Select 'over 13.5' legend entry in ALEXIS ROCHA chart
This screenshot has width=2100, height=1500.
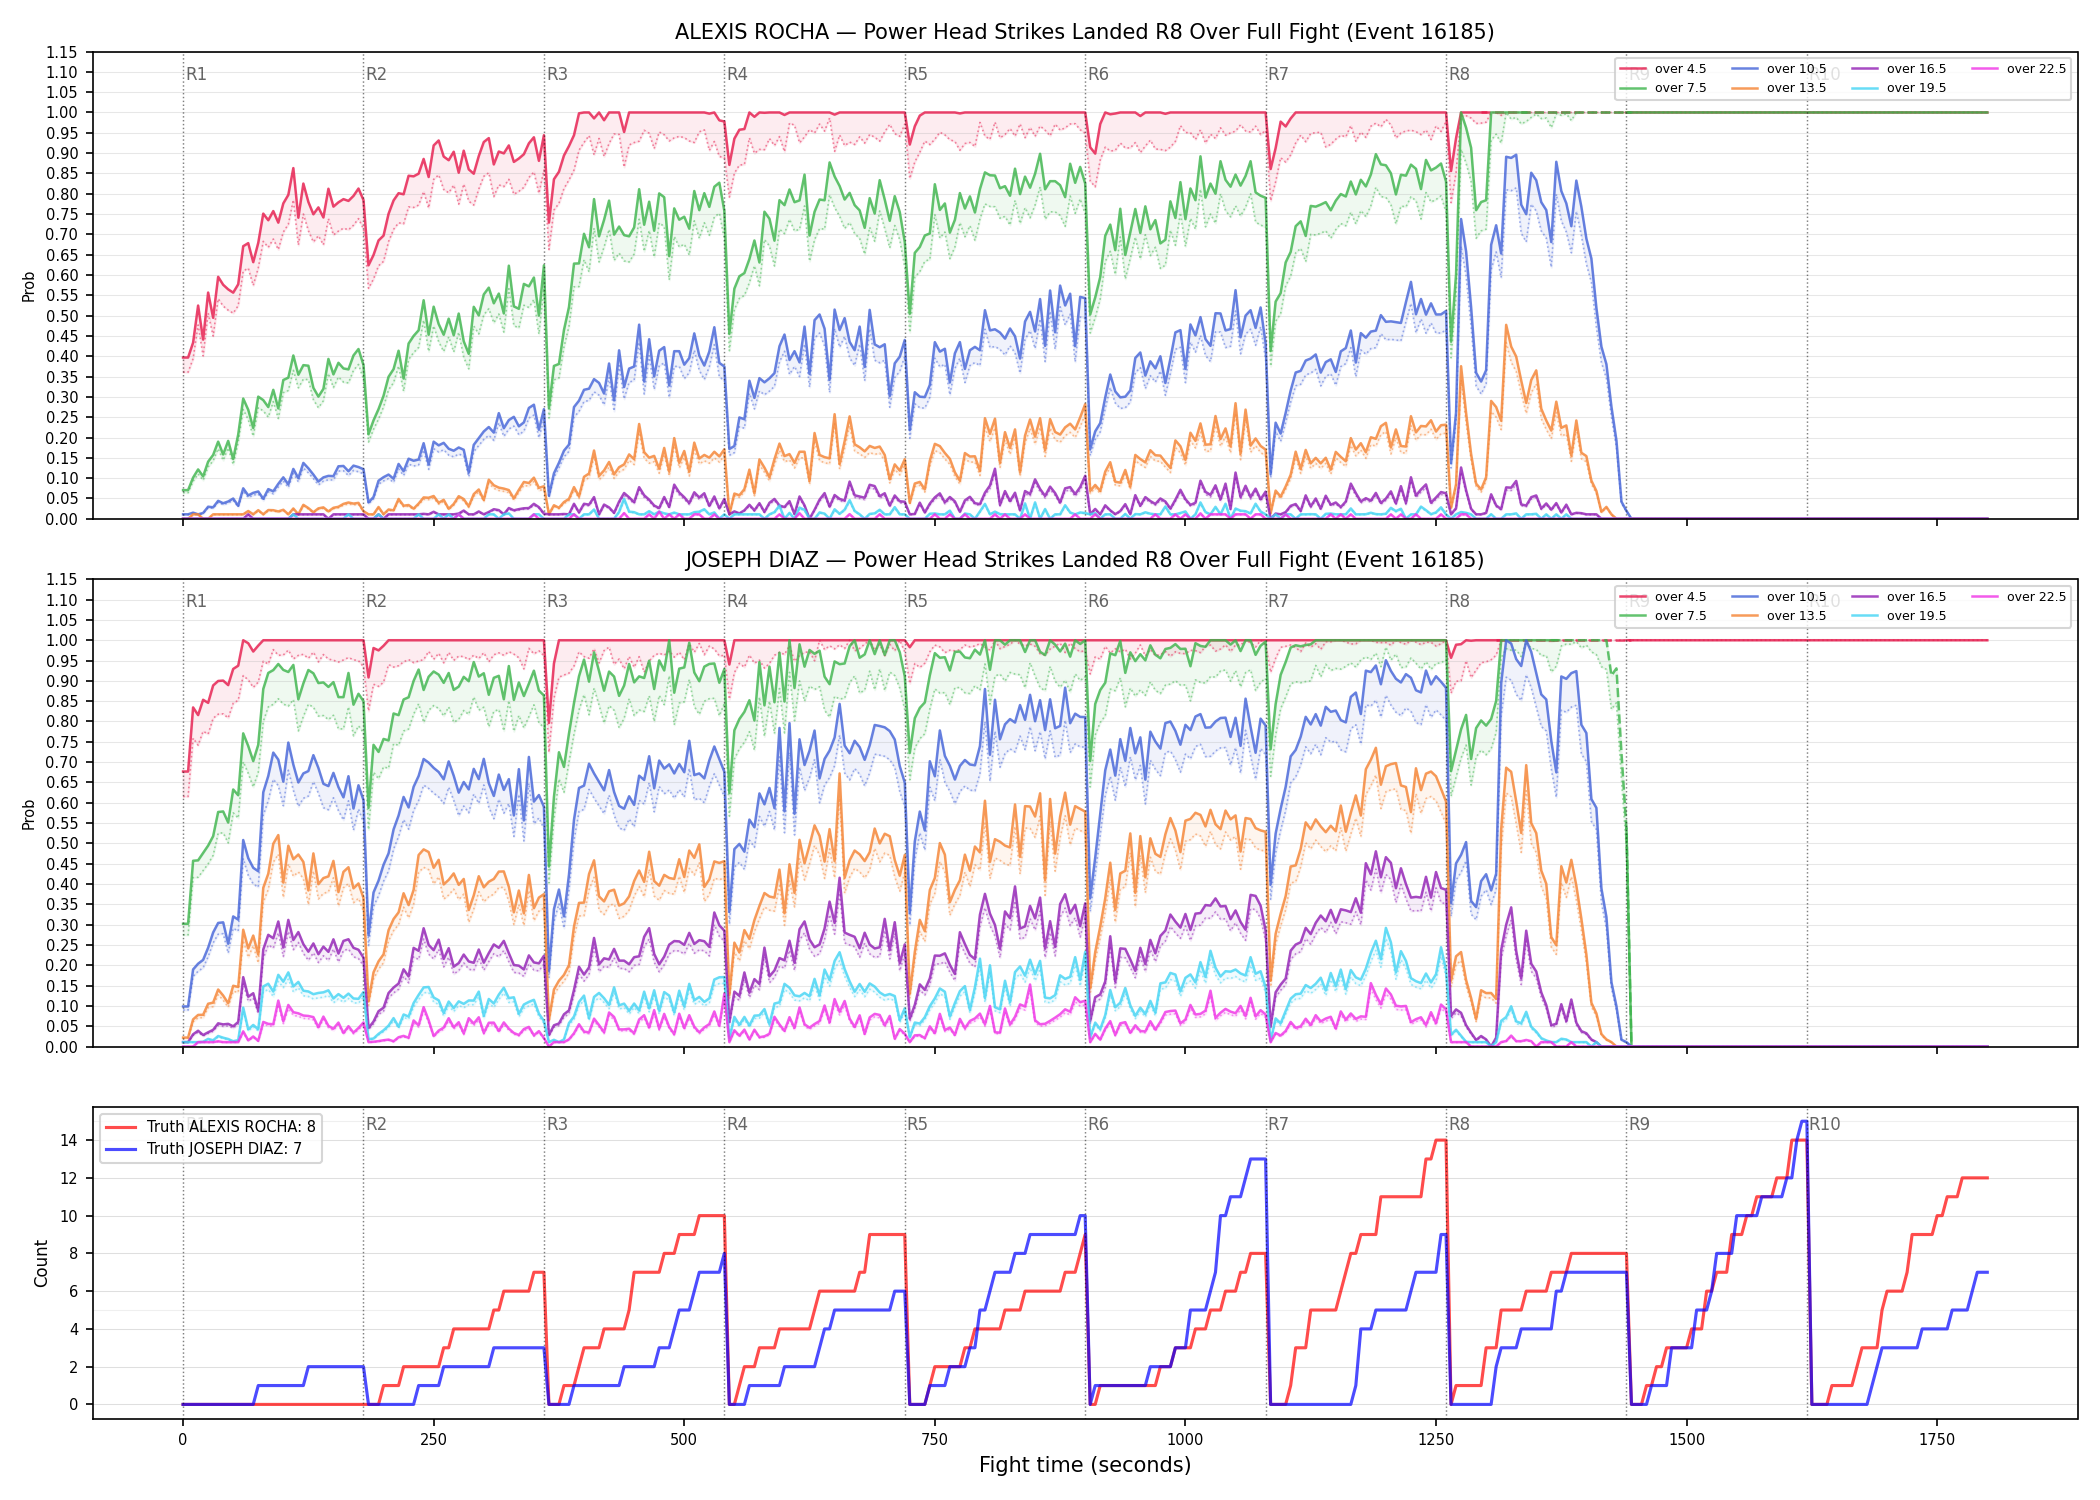1778,88
